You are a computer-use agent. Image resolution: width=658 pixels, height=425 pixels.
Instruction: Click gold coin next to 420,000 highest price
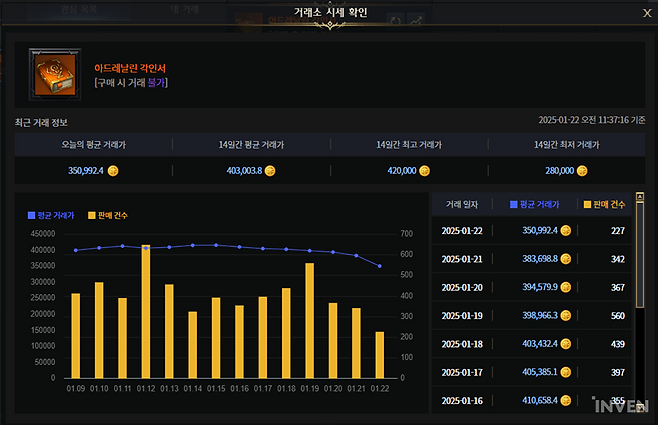[x=424, y=171]
